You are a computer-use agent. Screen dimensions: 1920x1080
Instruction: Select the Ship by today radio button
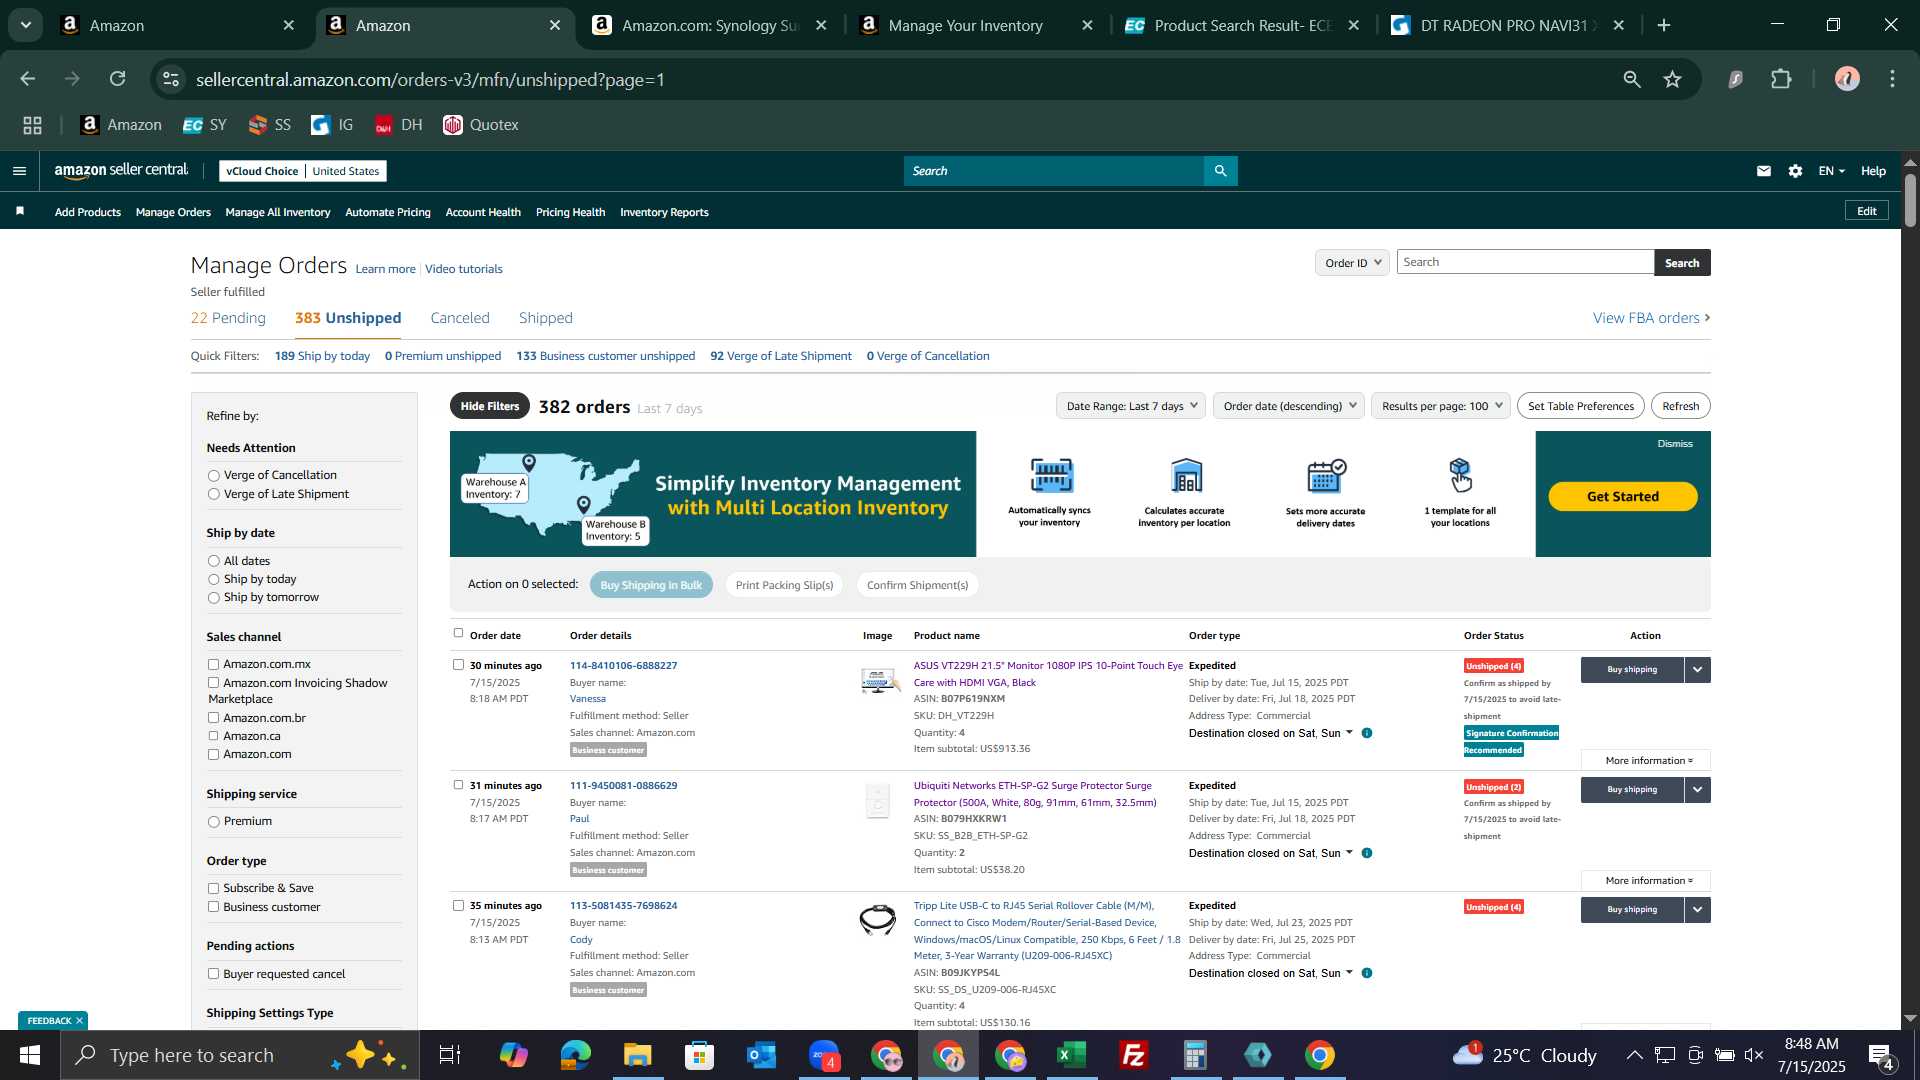[213, 580]
